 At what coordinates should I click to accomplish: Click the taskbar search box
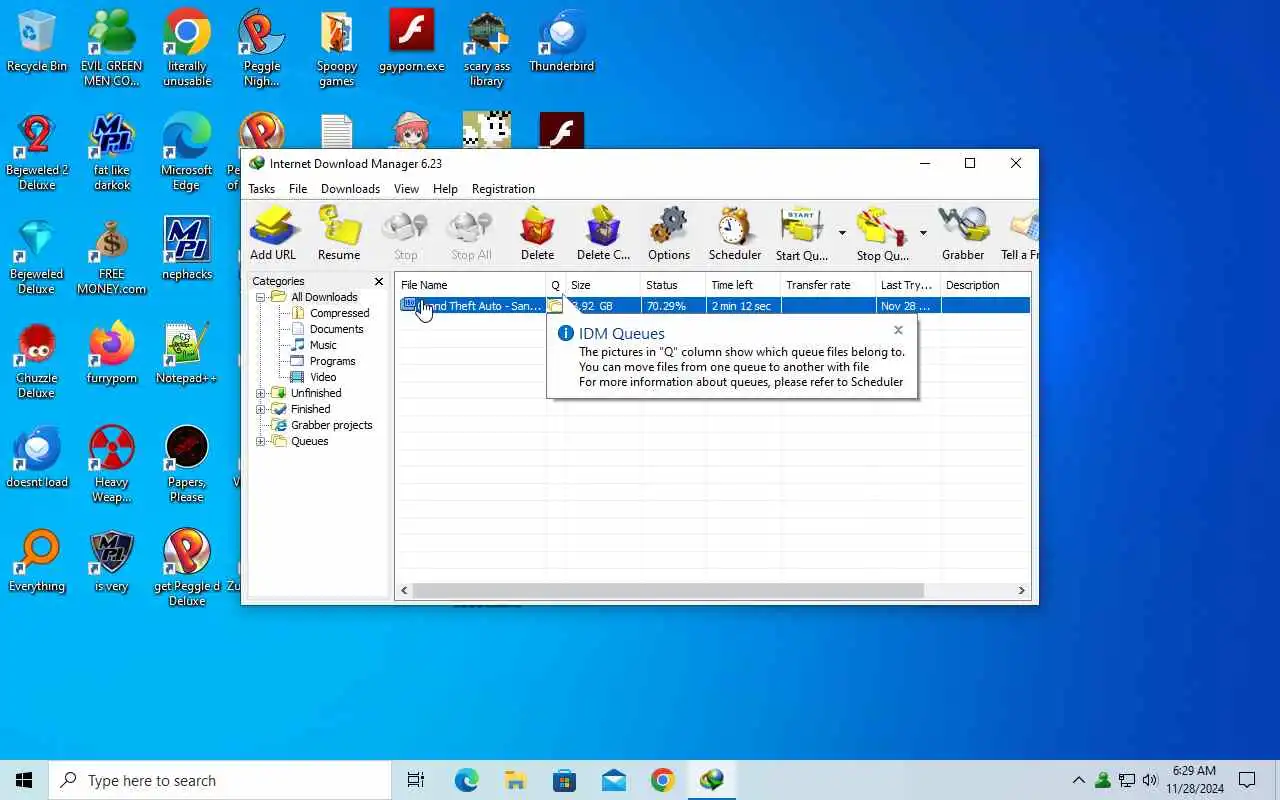coord(220,780)
